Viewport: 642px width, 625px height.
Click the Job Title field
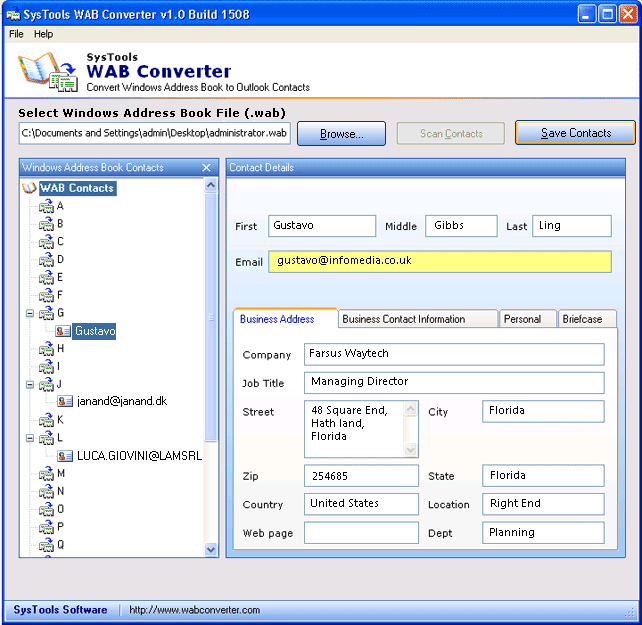click(454, 383)
